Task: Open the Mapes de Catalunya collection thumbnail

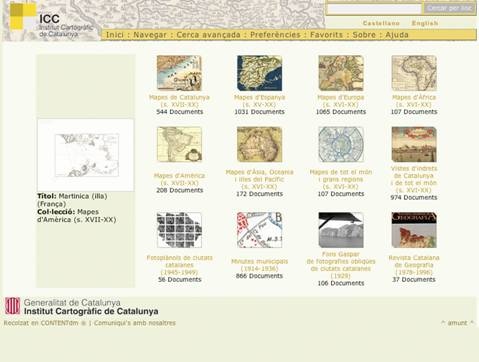Action: [x=179, y=73]
